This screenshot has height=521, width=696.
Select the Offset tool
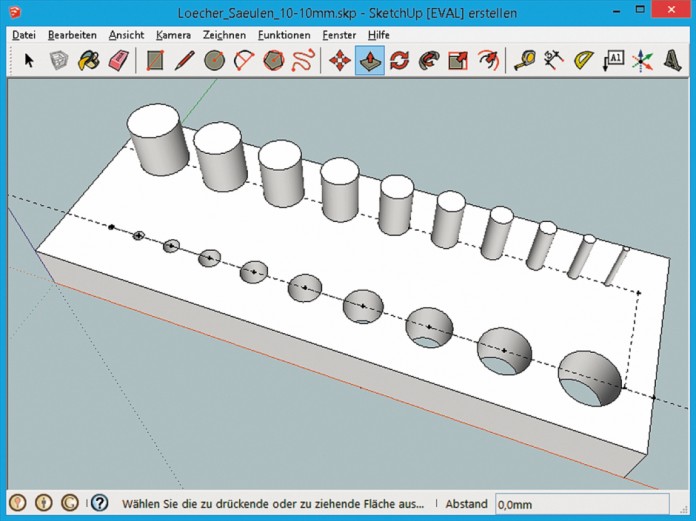[488, 61]
